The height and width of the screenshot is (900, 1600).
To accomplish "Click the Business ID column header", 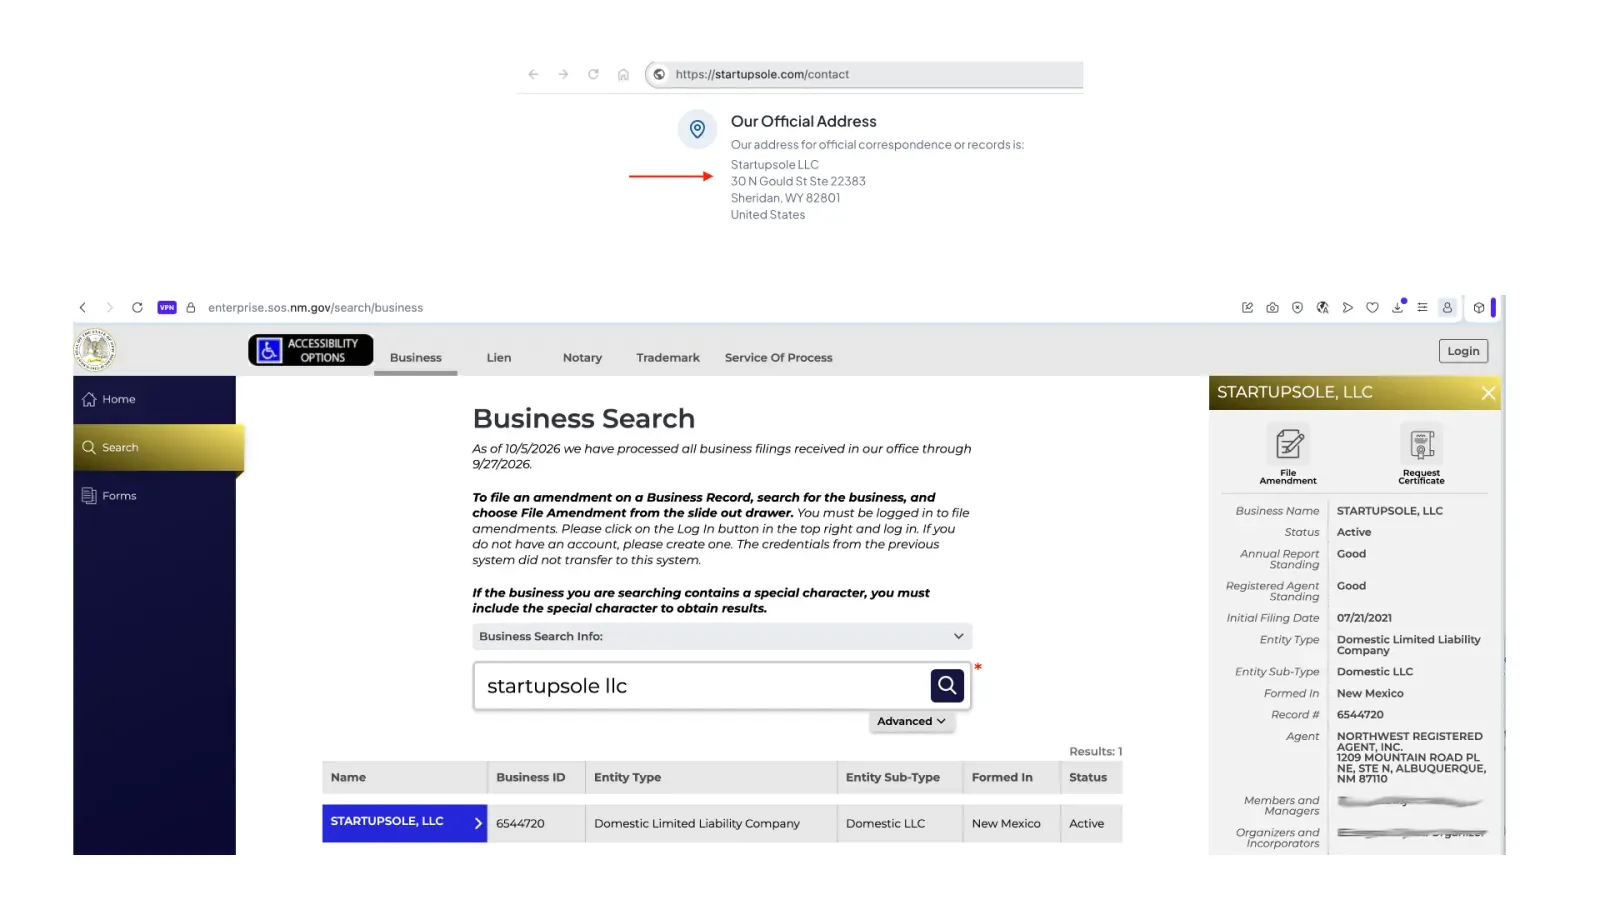I will coord(536,777).
